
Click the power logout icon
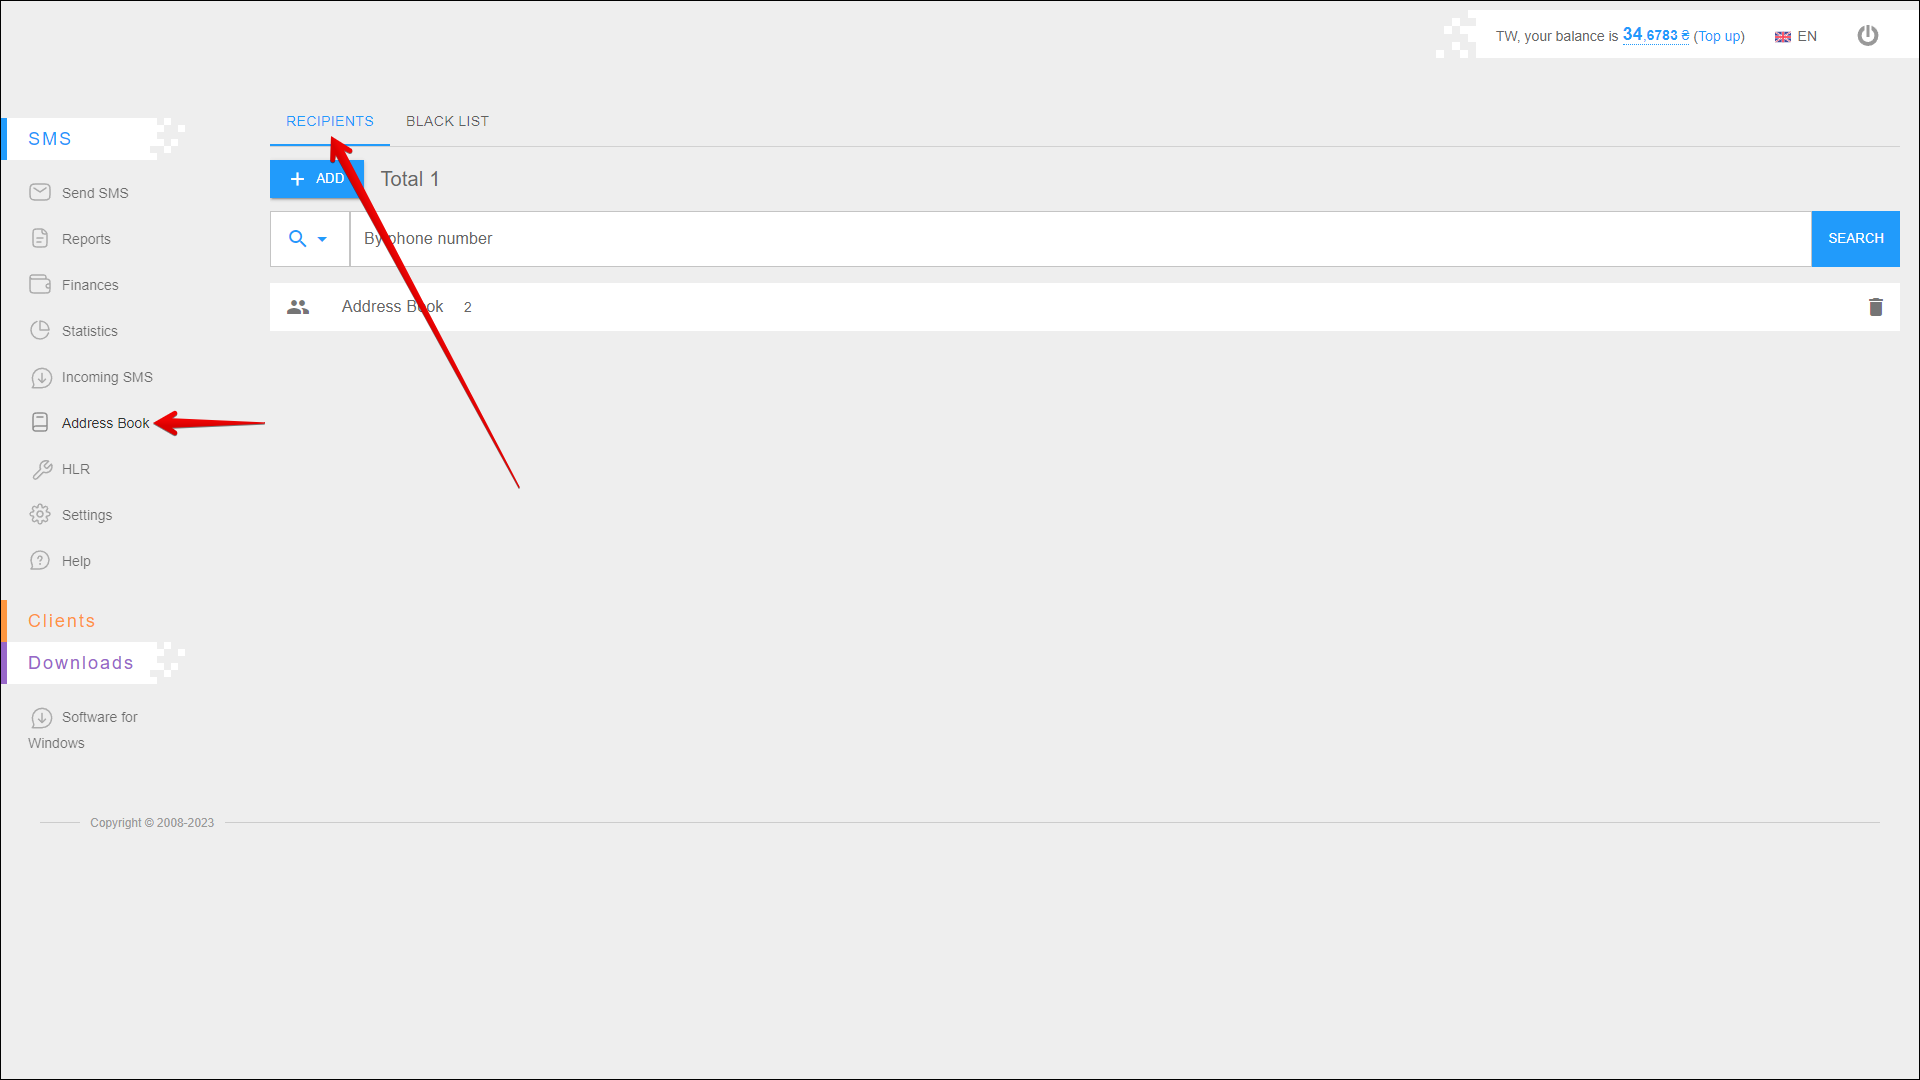[1867, 36]
